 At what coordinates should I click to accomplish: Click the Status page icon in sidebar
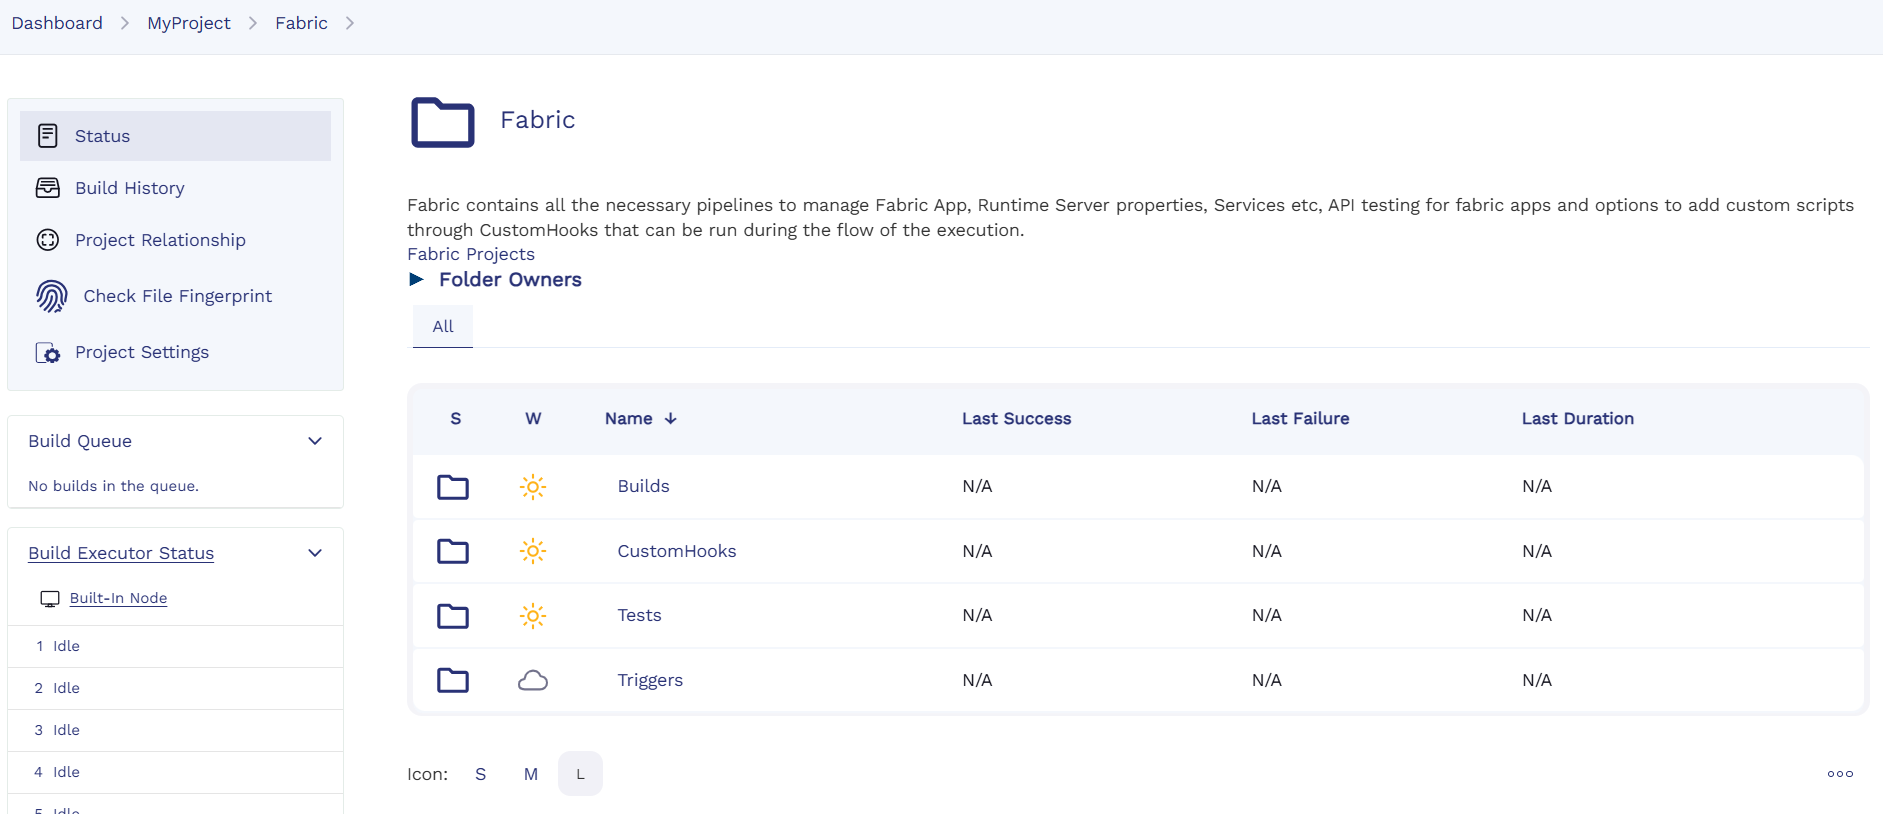[48, 136]
